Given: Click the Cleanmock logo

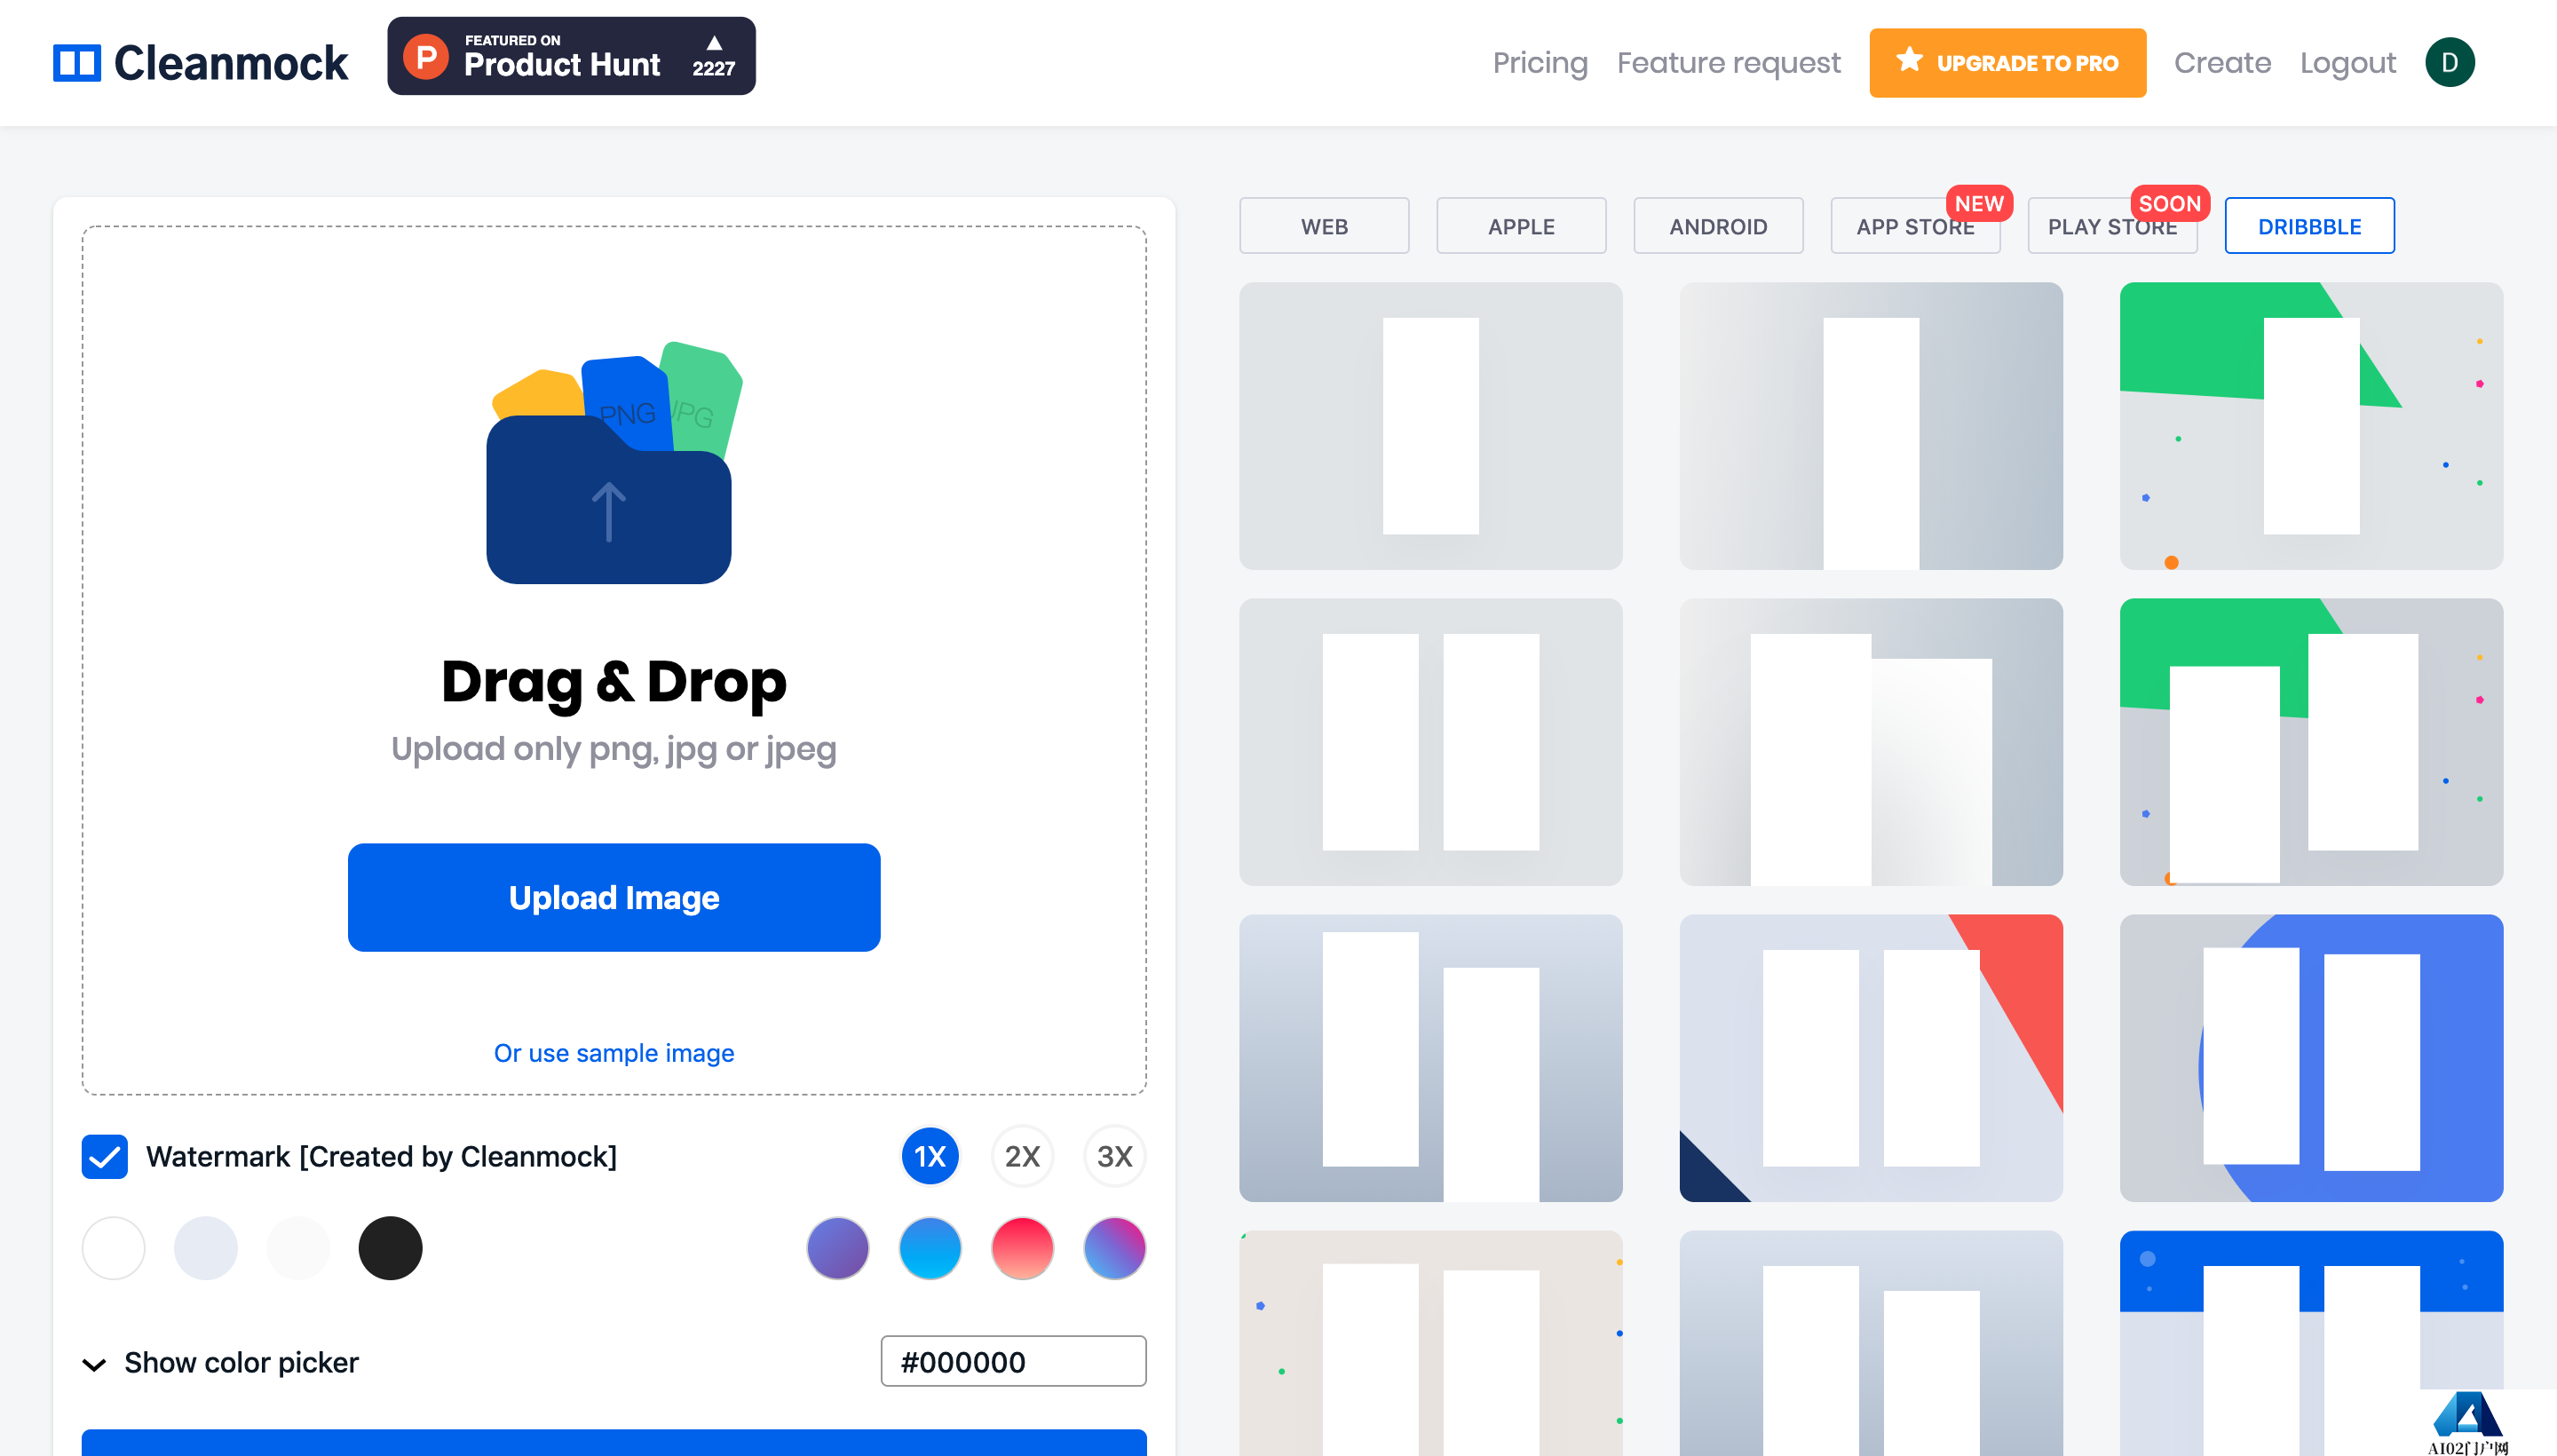Looking at the screenshot, I should 200,62.
